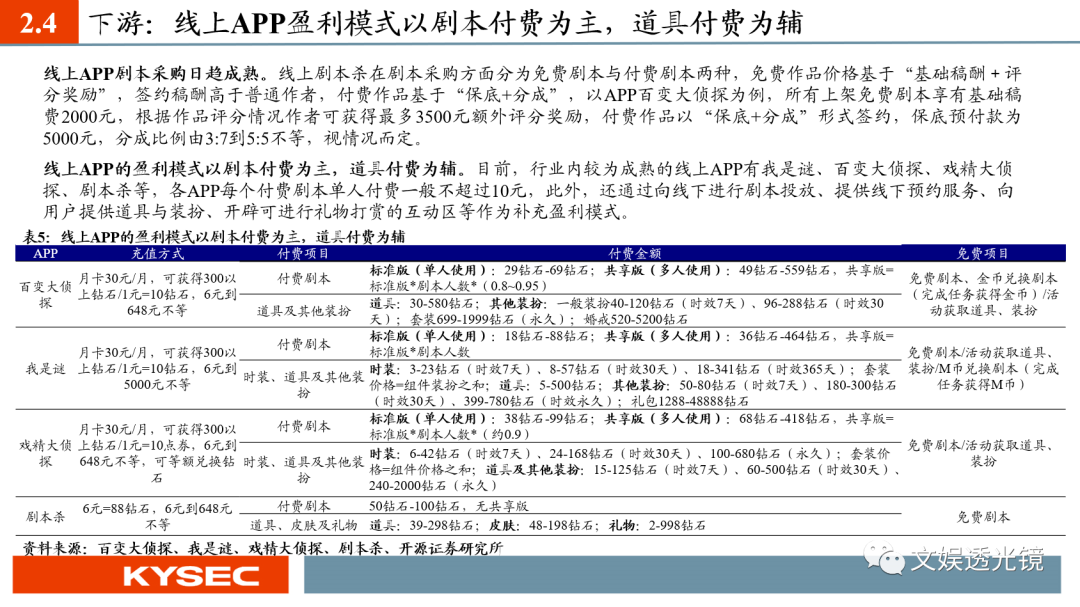Select the "百变大侦探" row label cell
Viewport: 1080px width, 607px height.
coord(45,294)
